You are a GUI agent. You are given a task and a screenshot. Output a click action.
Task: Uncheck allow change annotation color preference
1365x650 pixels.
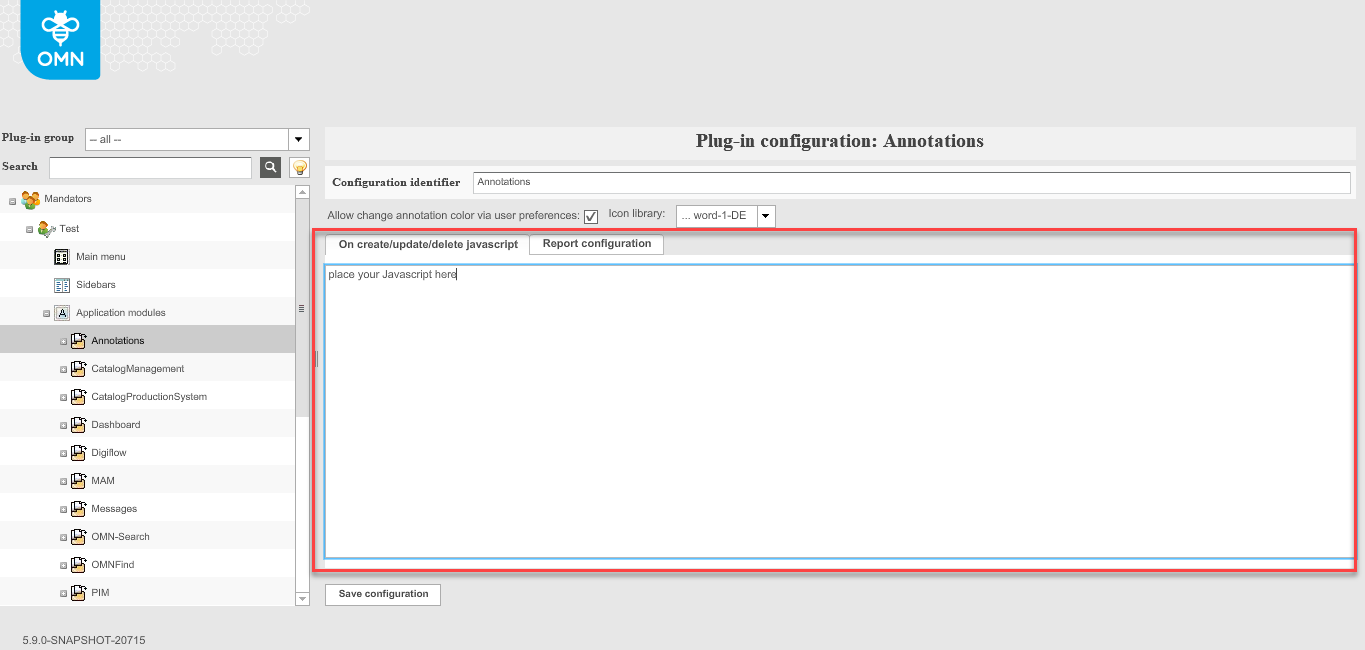(593, 215)
